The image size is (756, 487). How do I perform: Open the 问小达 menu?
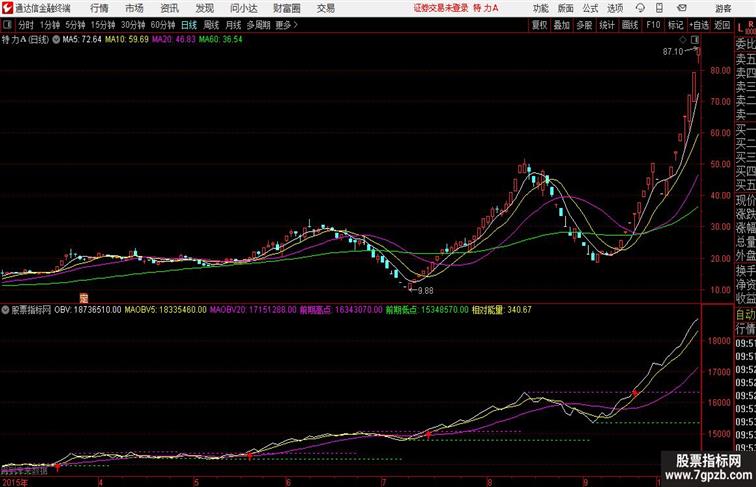coord(243,8)
